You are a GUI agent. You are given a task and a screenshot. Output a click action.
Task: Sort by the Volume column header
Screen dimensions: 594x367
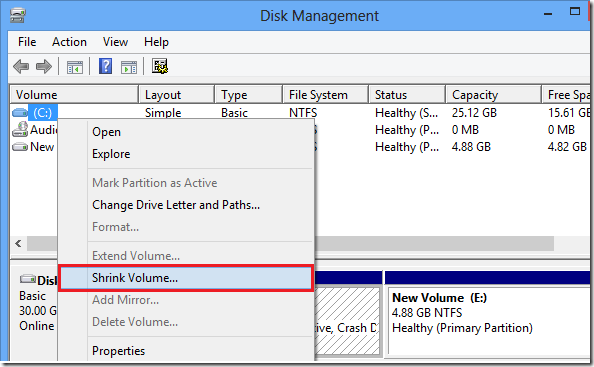[74, 95]
